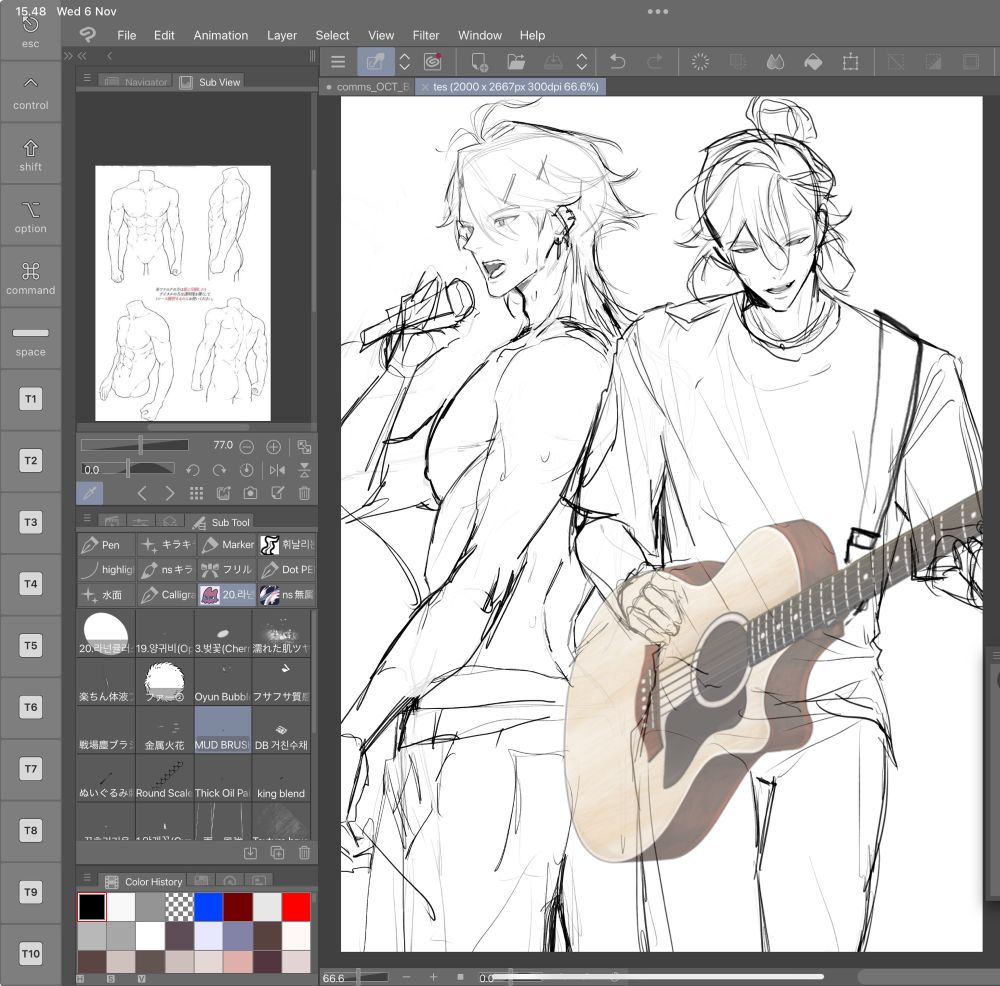Click the Sub View edit page-with-pencil icon
Viewport: 1000px width, 986px height.
pyautogui.click(x=277, y=493)
